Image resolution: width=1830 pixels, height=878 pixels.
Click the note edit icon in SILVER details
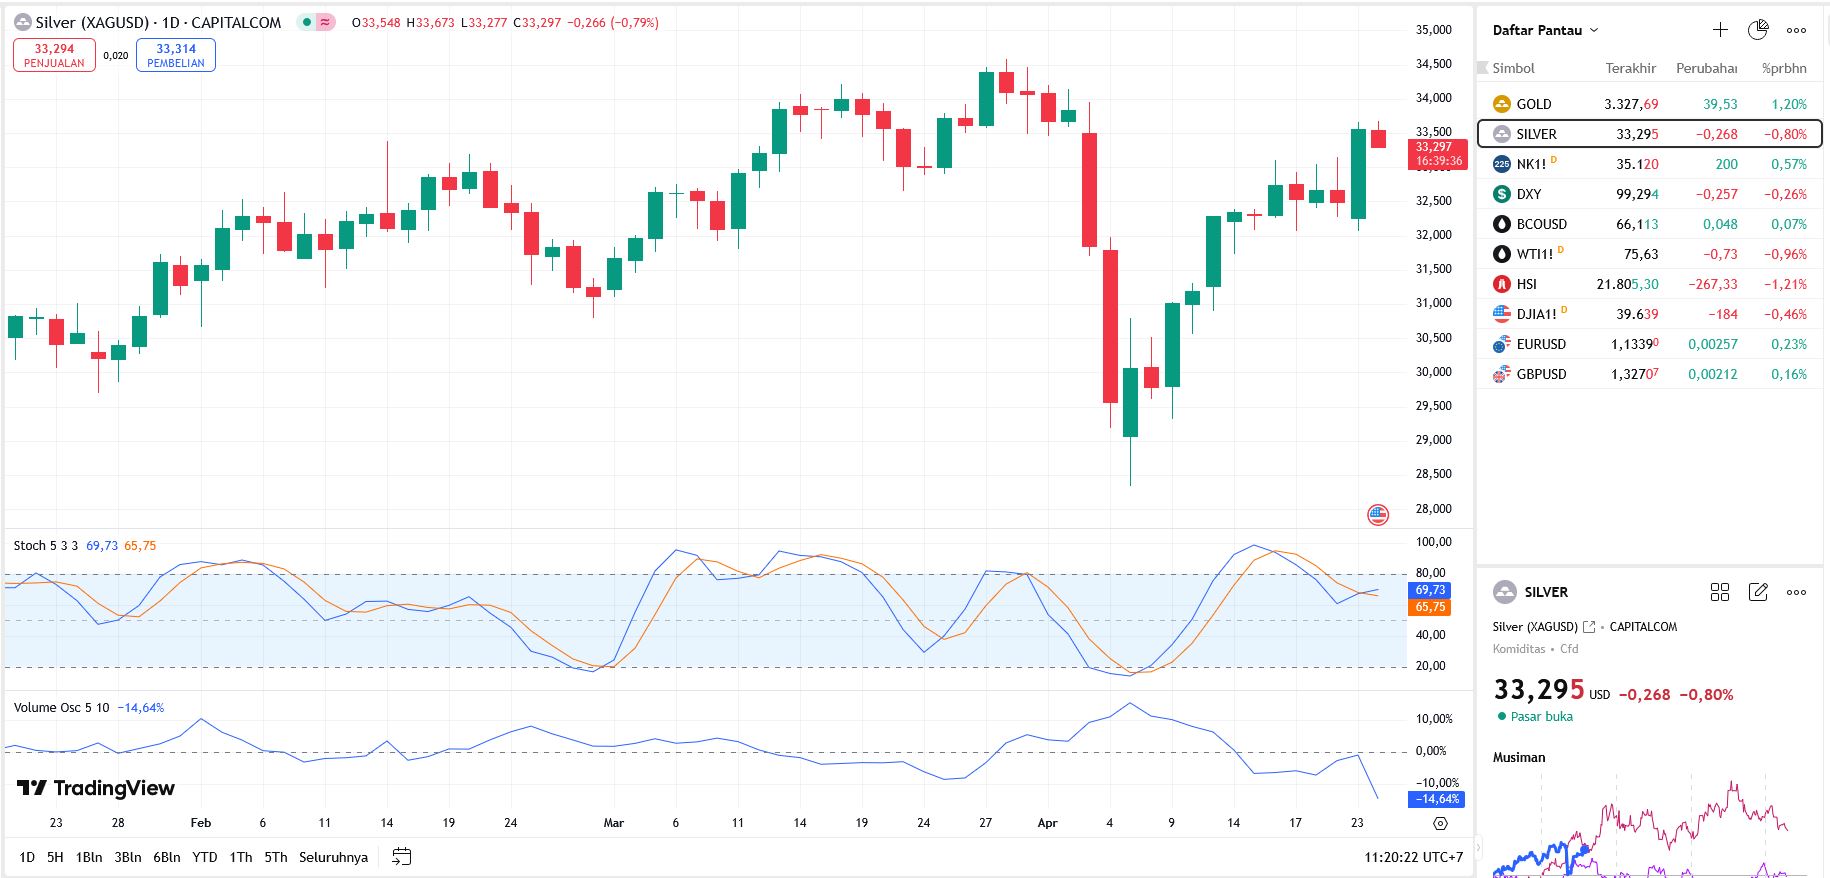[x=1758, y=592]
